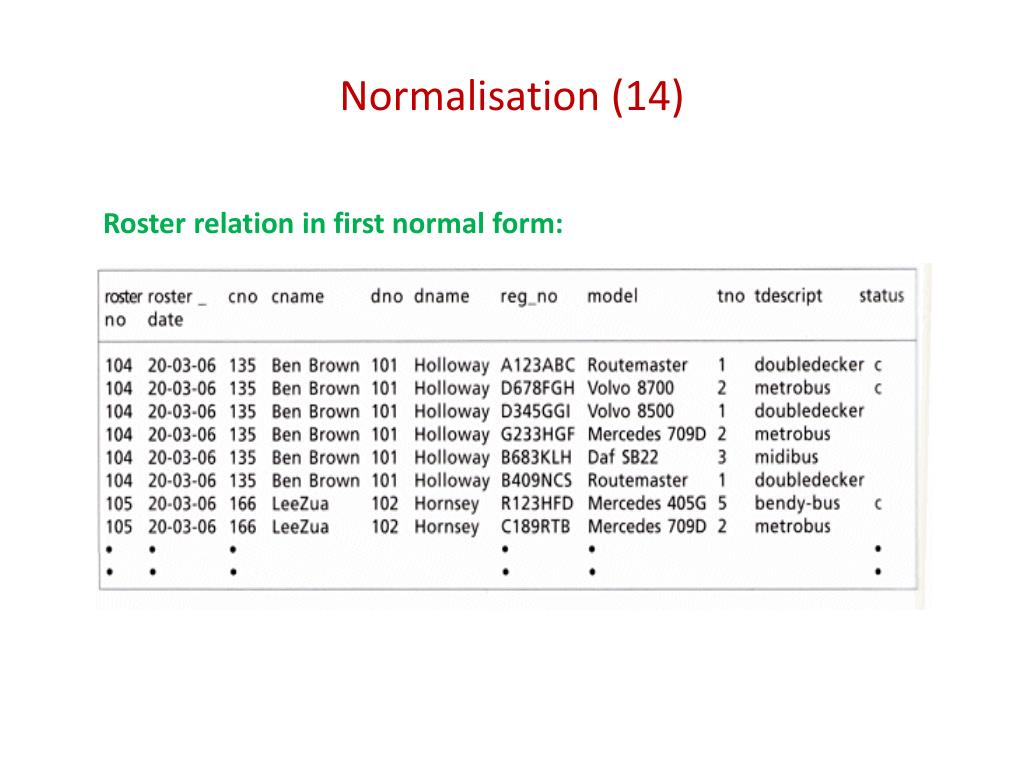Click the cname column header

pyautogui.click(x=298, y=296)
